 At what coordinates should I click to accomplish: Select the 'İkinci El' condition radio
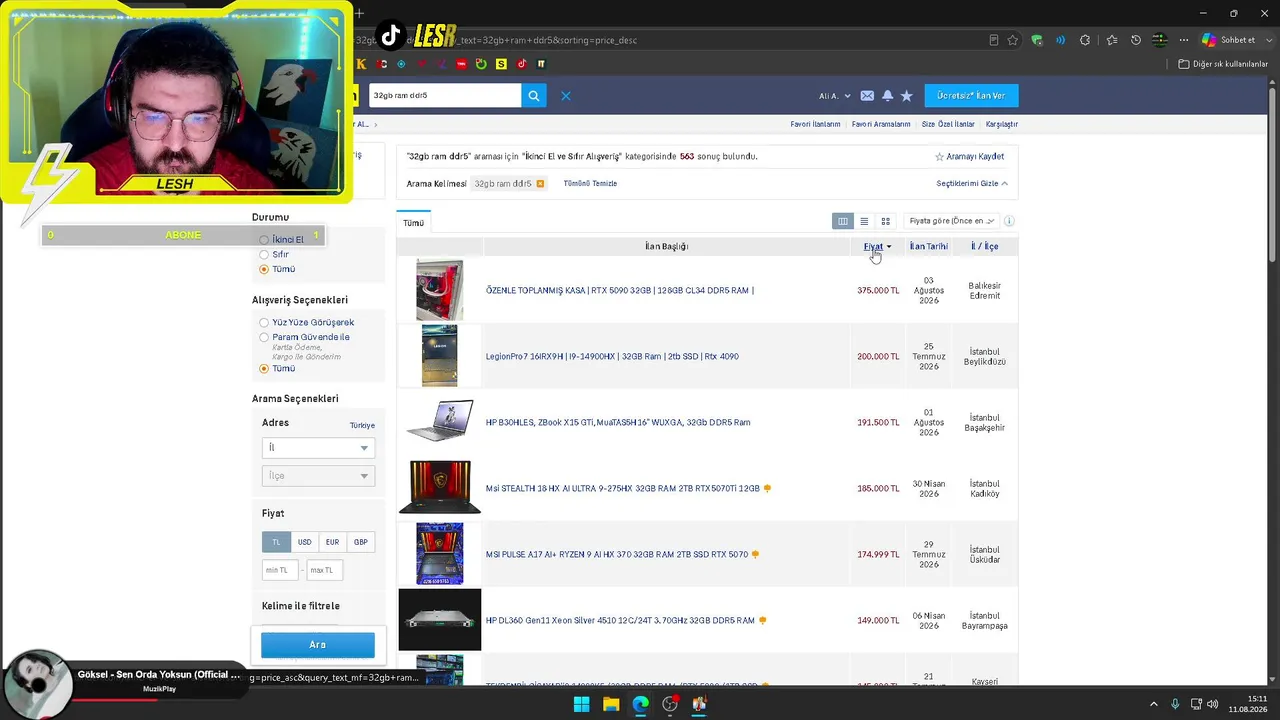264,240
